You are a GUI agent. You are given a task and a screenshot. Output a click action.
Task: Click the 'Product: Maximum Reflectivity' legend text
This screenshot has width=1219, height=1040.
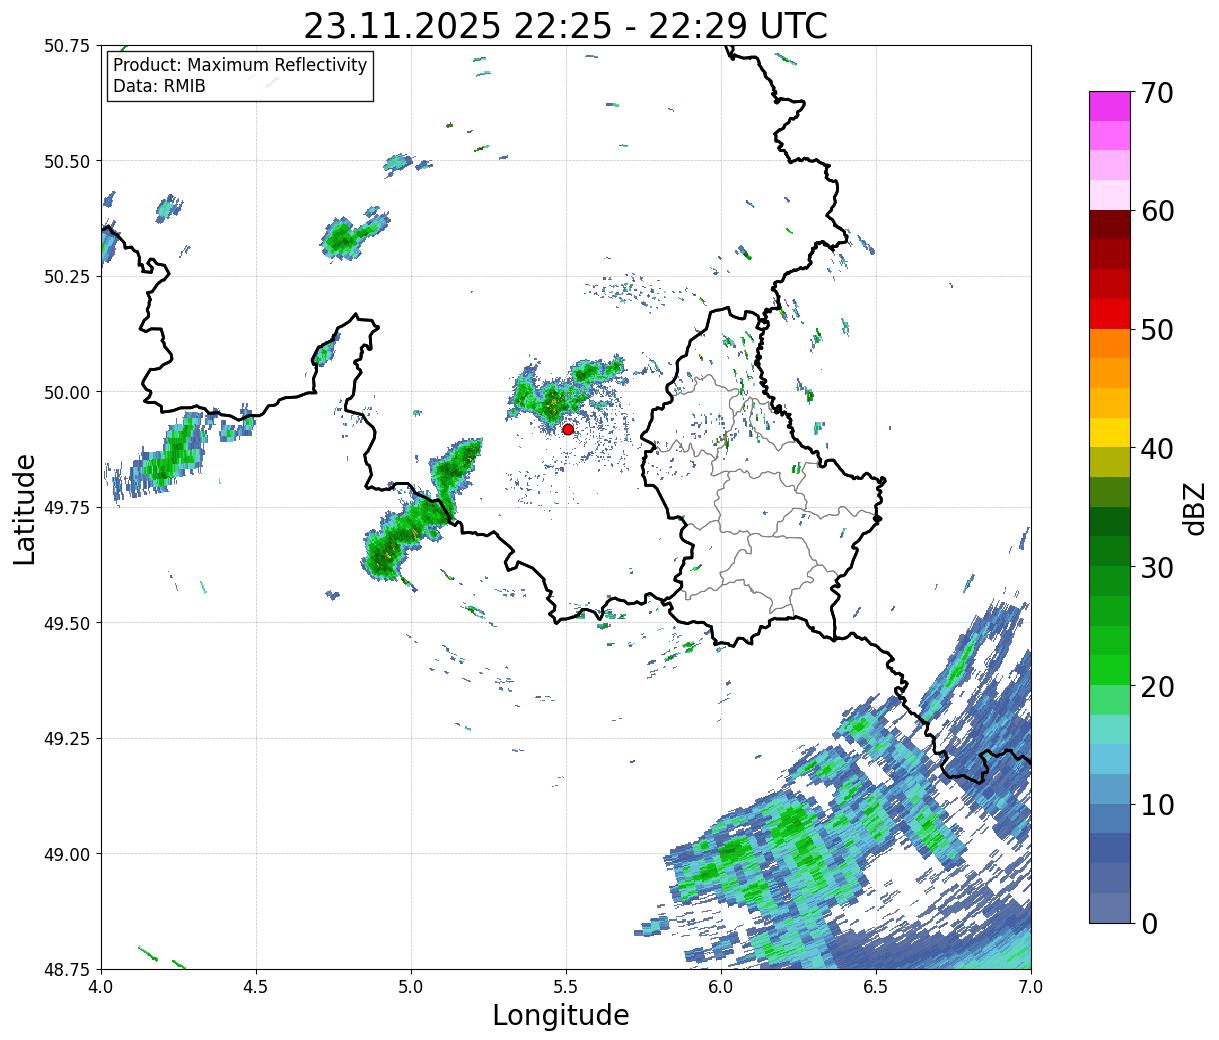coord(240,65)
